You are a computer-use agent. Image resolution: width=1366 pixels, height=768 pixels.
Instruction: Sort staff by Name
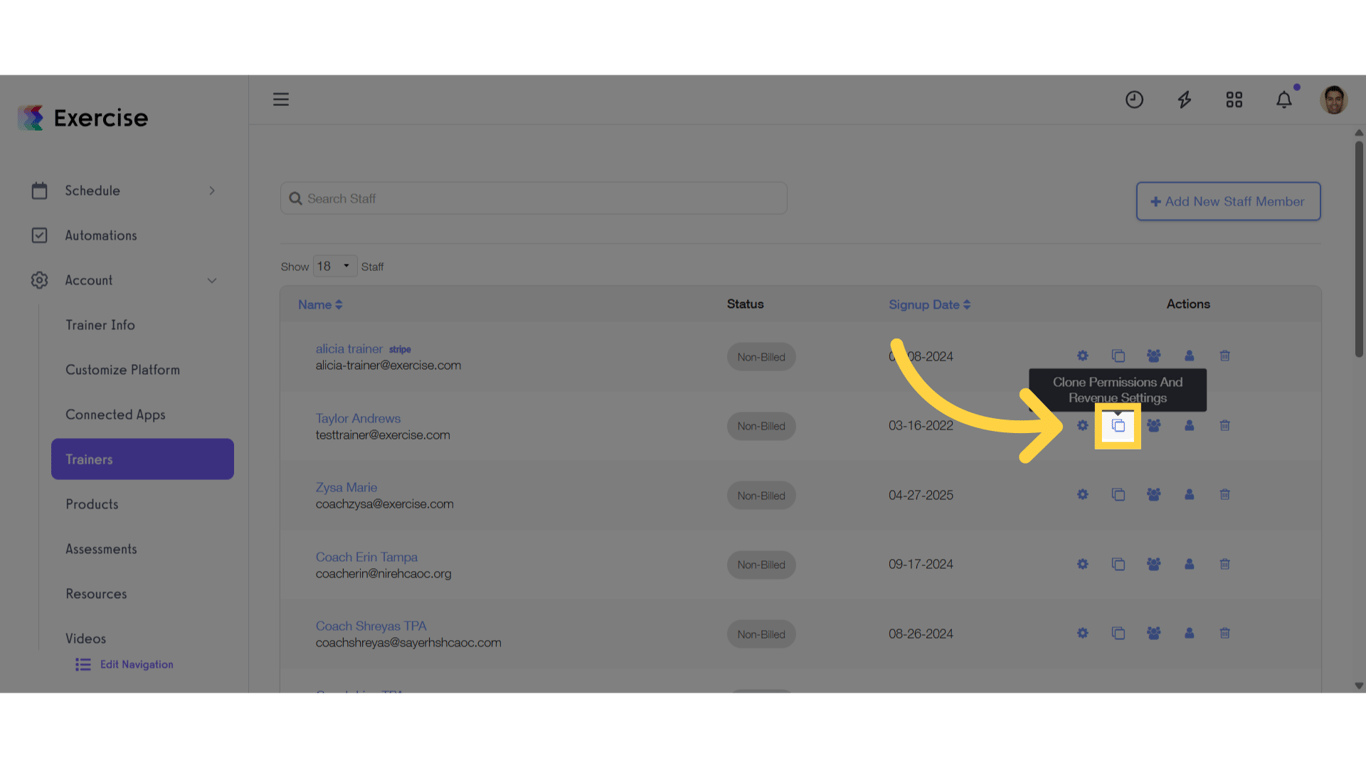pos(320,304)
